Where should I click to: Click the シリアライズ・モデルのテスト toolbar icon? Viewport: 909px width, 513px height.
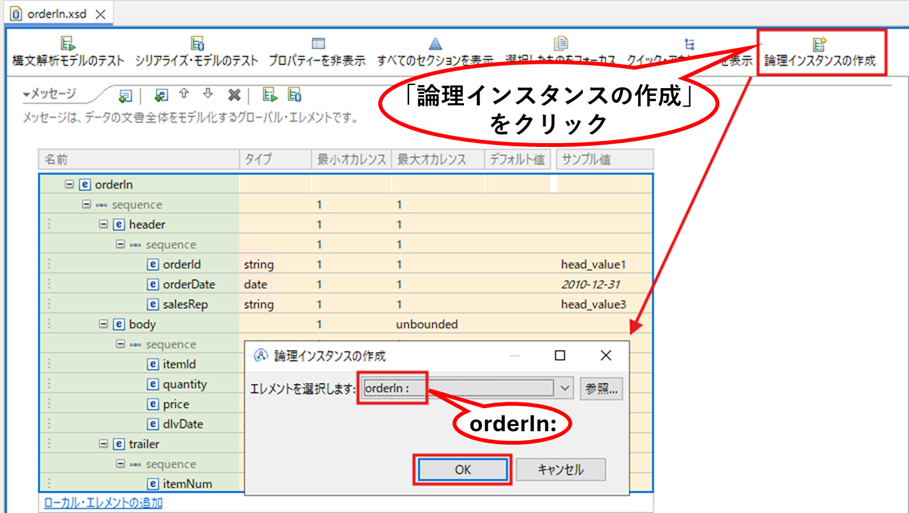tap(197, 43)
